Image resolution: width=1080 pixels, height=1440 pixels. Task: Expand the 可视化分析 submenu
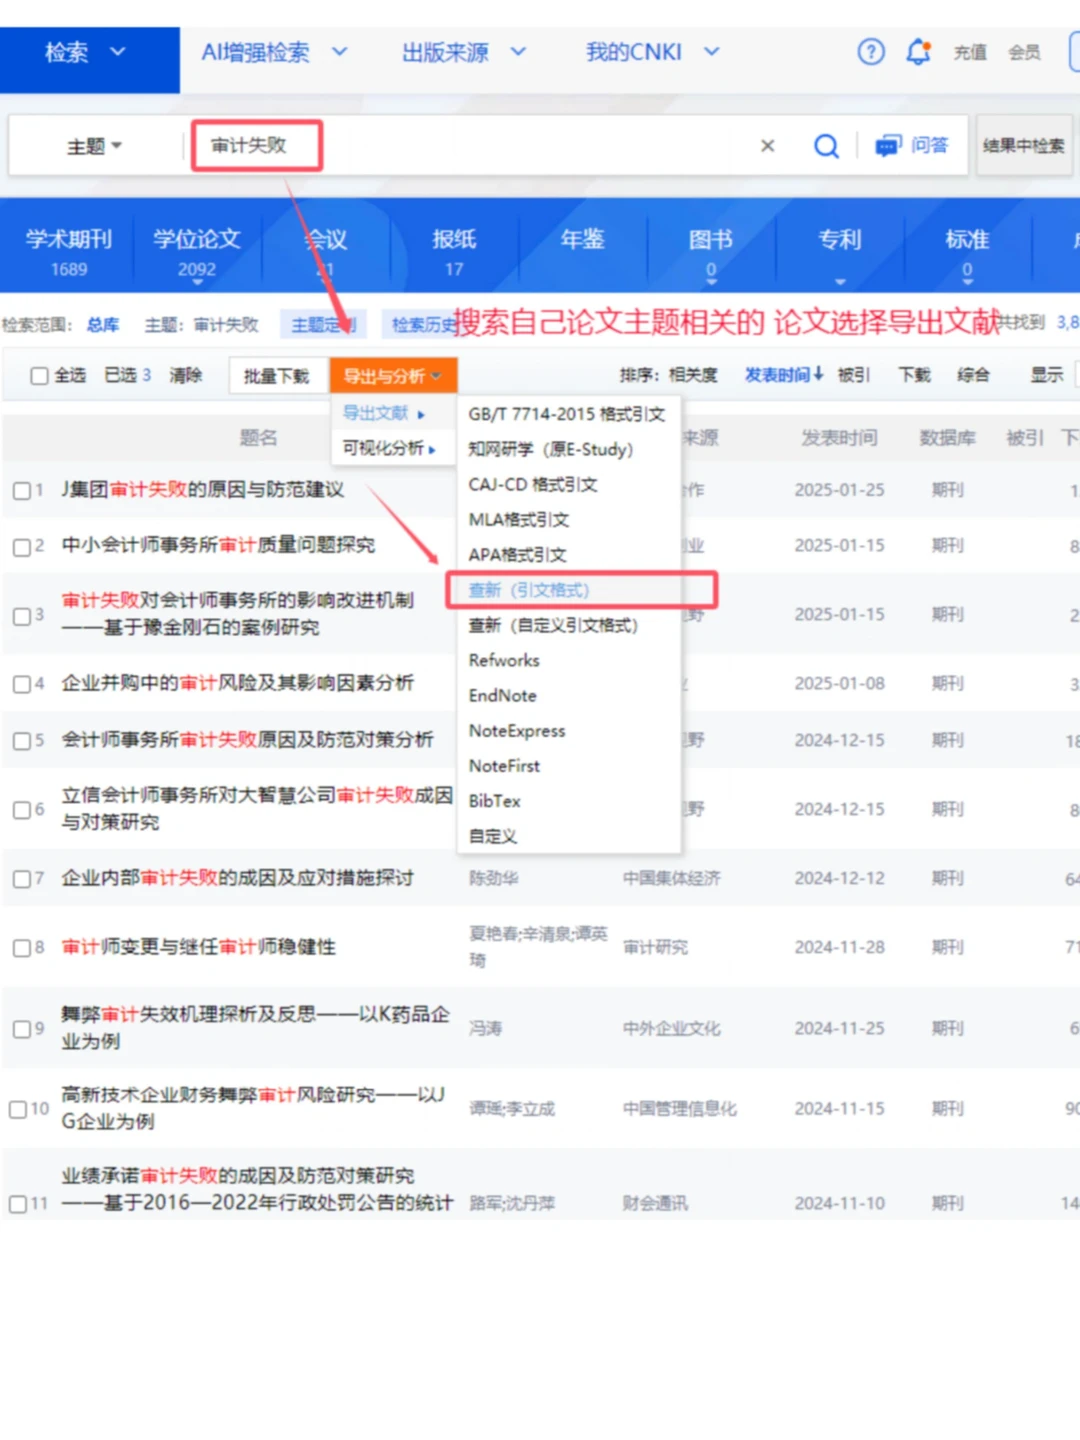pyautogui.click(x=389, y=448)
